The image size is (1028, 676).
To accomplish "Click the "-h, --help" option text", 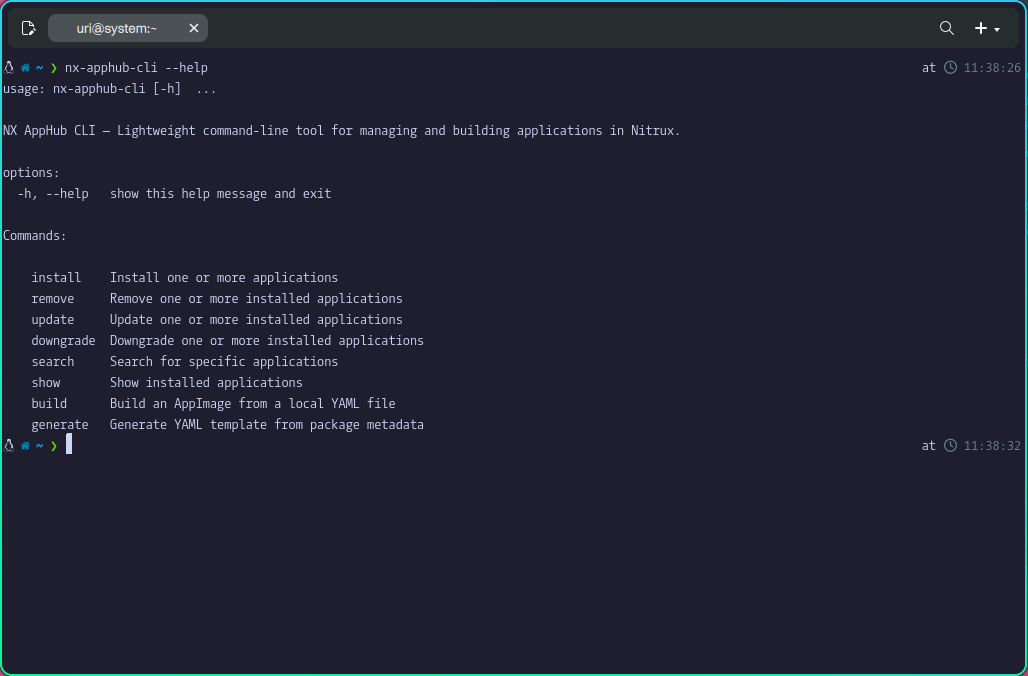I will 53,194.
